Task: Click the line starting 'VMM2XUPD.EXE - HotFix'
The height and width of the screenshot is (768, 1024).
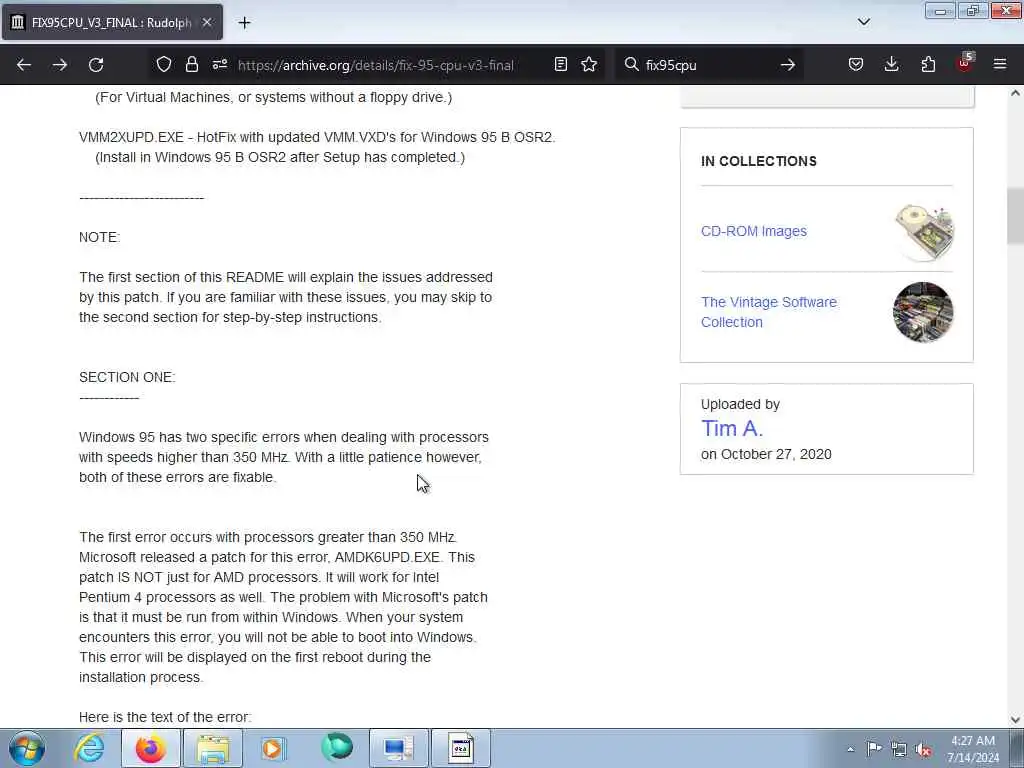Action: (x=317, y=137)
